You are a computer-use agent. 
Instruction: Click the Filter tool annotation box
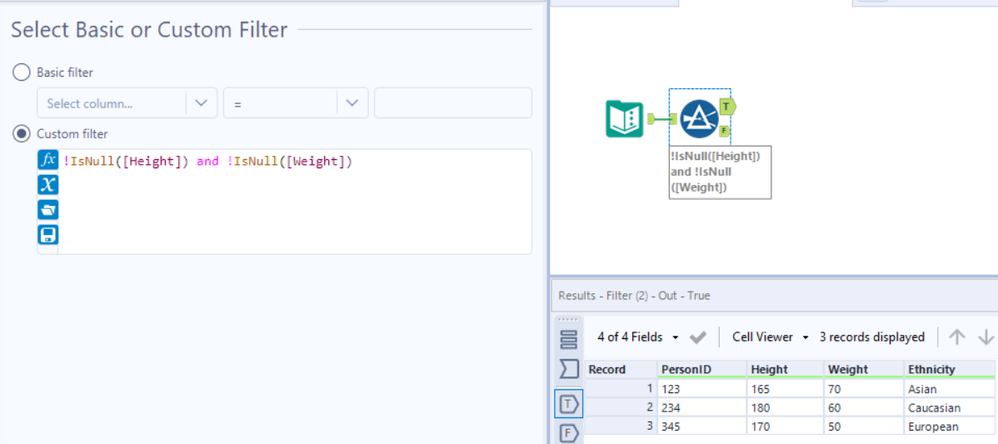720,172
